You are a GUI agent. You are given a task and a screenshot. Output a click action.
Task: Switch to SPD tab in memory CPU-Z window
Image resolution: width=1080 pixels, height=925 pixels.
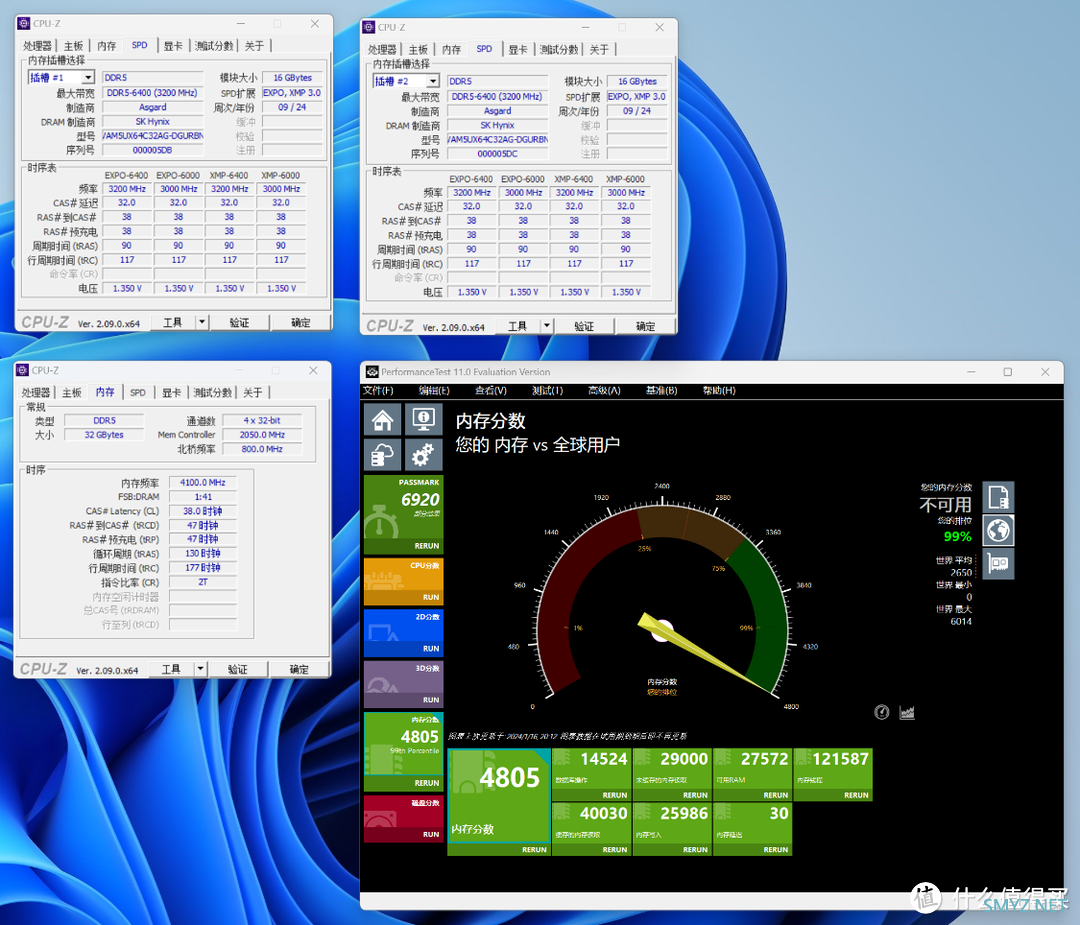138,392
